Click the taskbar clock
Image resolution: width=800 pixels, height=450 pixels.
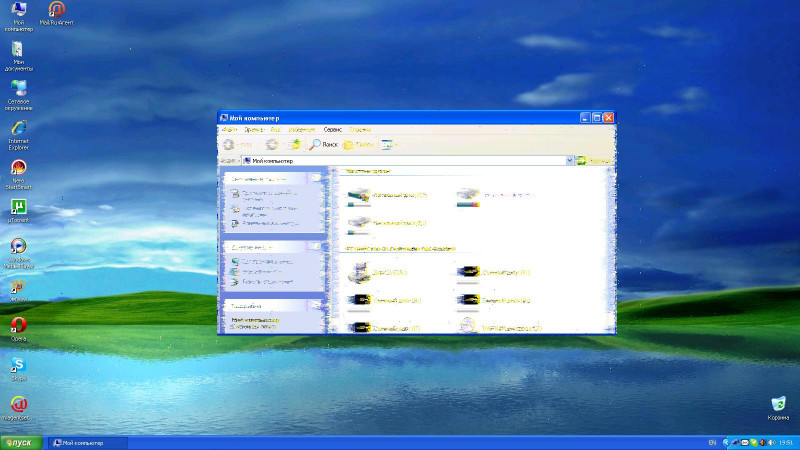pos(786,443)
